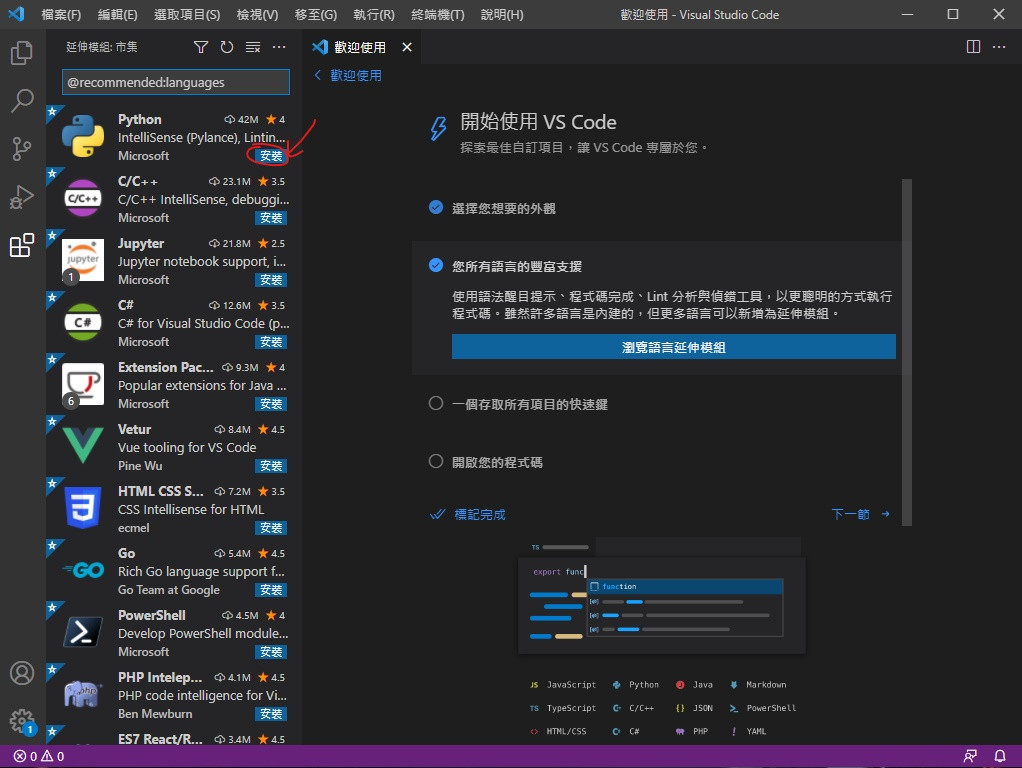Click the 標記完成 link
The width and height of the screenshot is (1022, 768).
[x=467, y=514]
